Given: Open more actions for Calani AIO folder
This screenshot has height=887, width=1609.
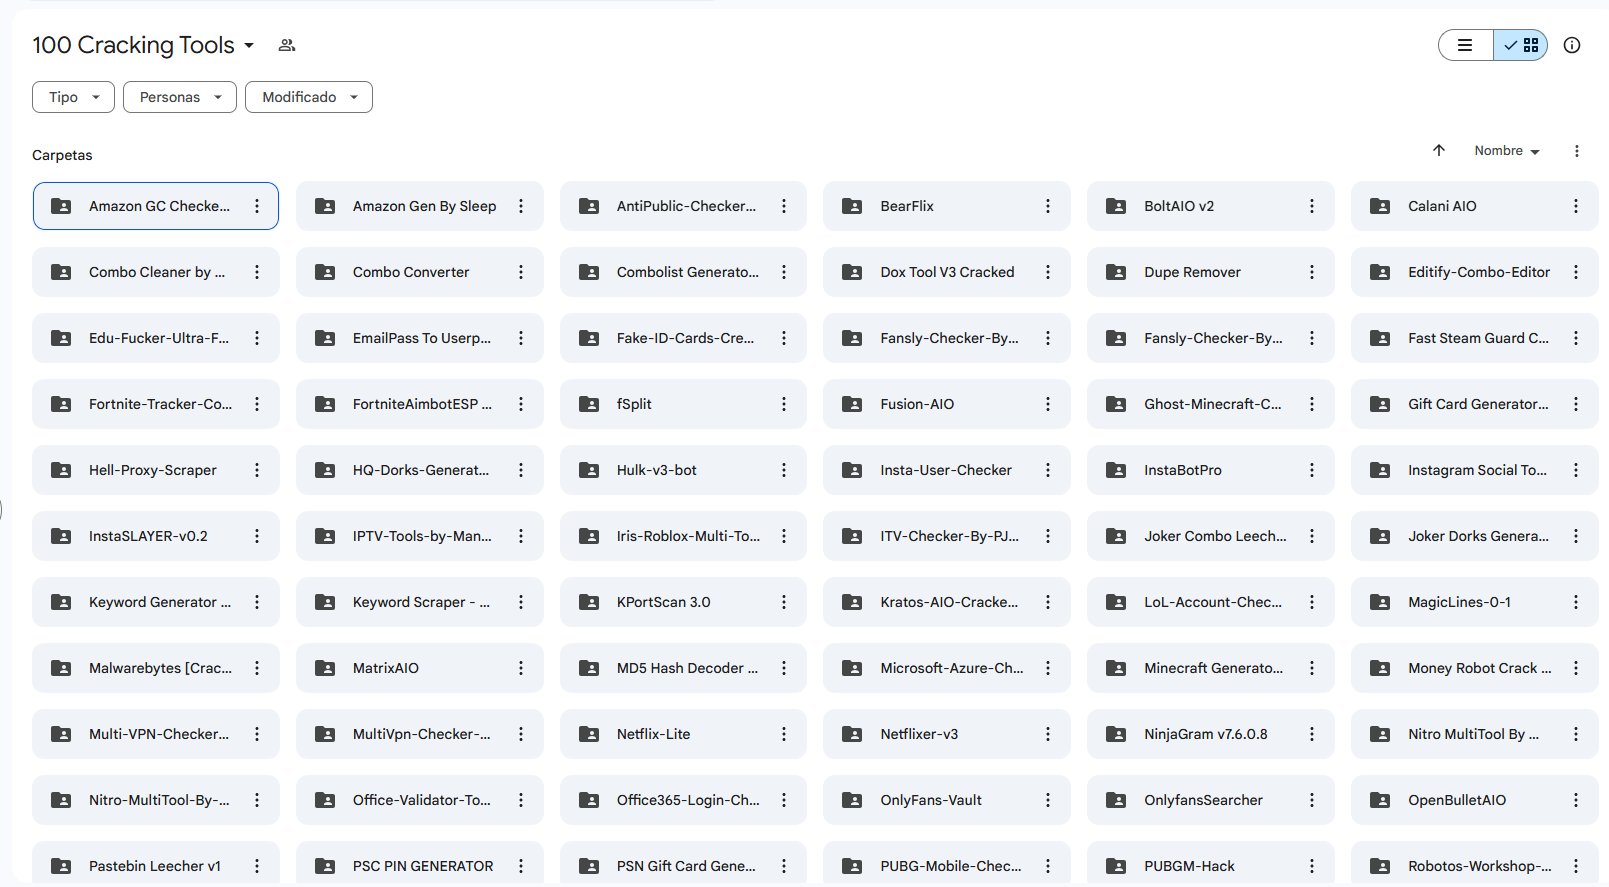Looking at the screenshot, I should point(1576,206).
